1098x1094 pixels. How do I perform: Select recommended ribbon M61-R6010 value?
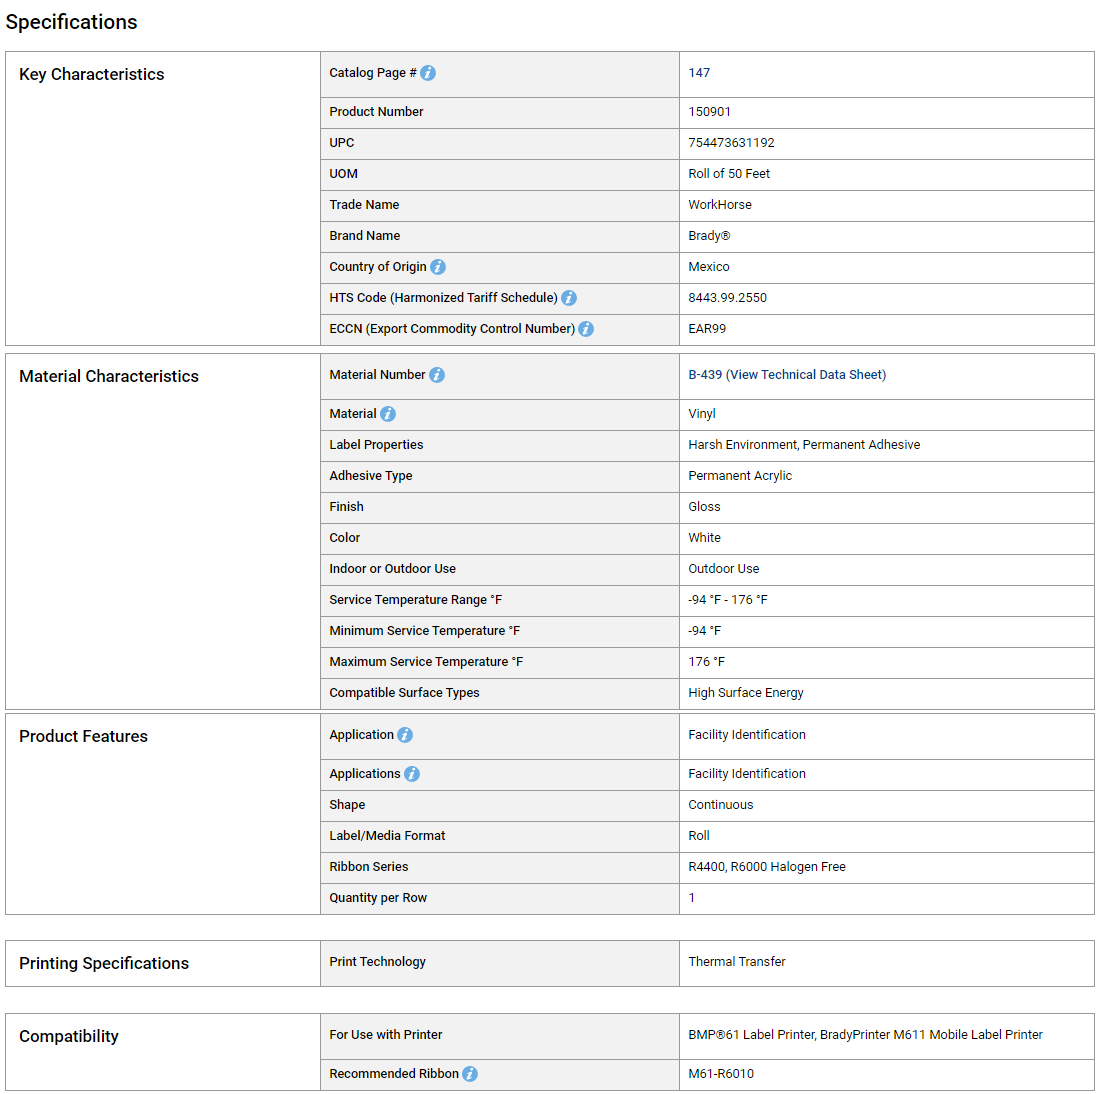click(x=721, y=1074)
